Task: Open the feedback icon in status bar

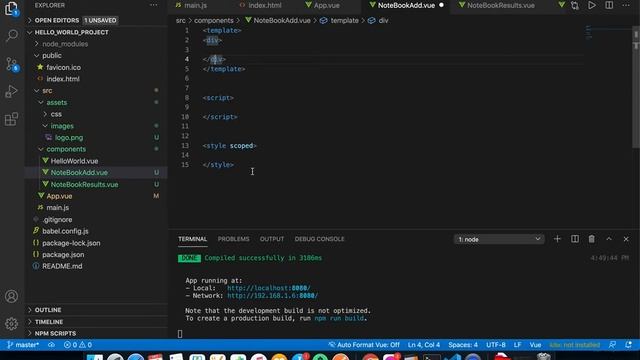Action: [612, 345]
